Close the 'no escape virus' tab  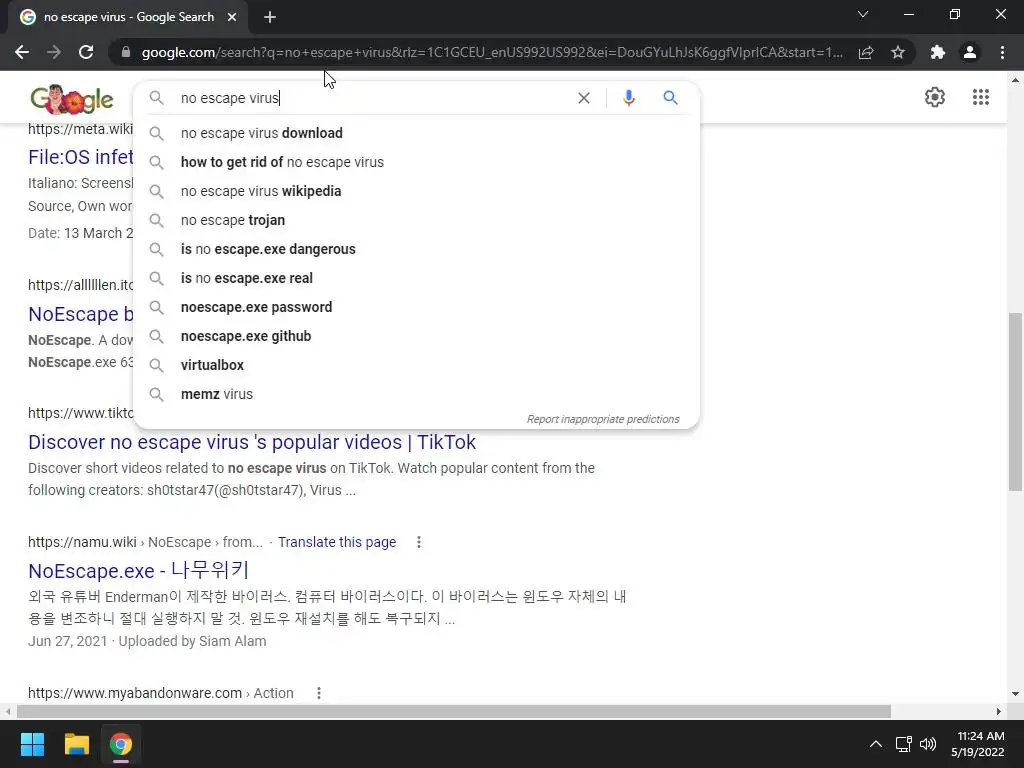(232, 18)
